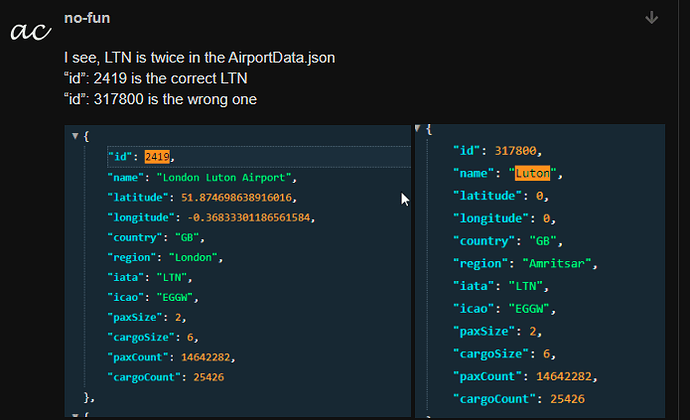This screenshot has width=690, height=420.
Task: Click the longitude value -0.36833301186561584
Action: (x=249, y=217)
